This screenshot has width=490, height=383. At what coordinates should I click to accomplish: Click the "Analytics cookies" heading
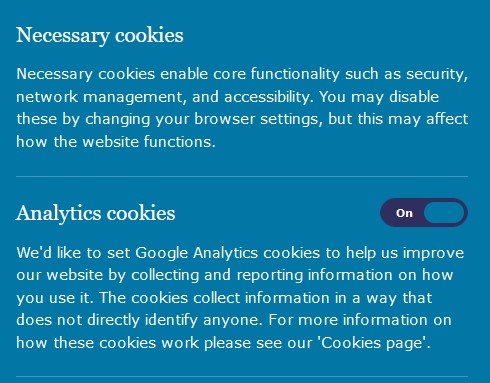pyautogui.click(x=96, y=213)
